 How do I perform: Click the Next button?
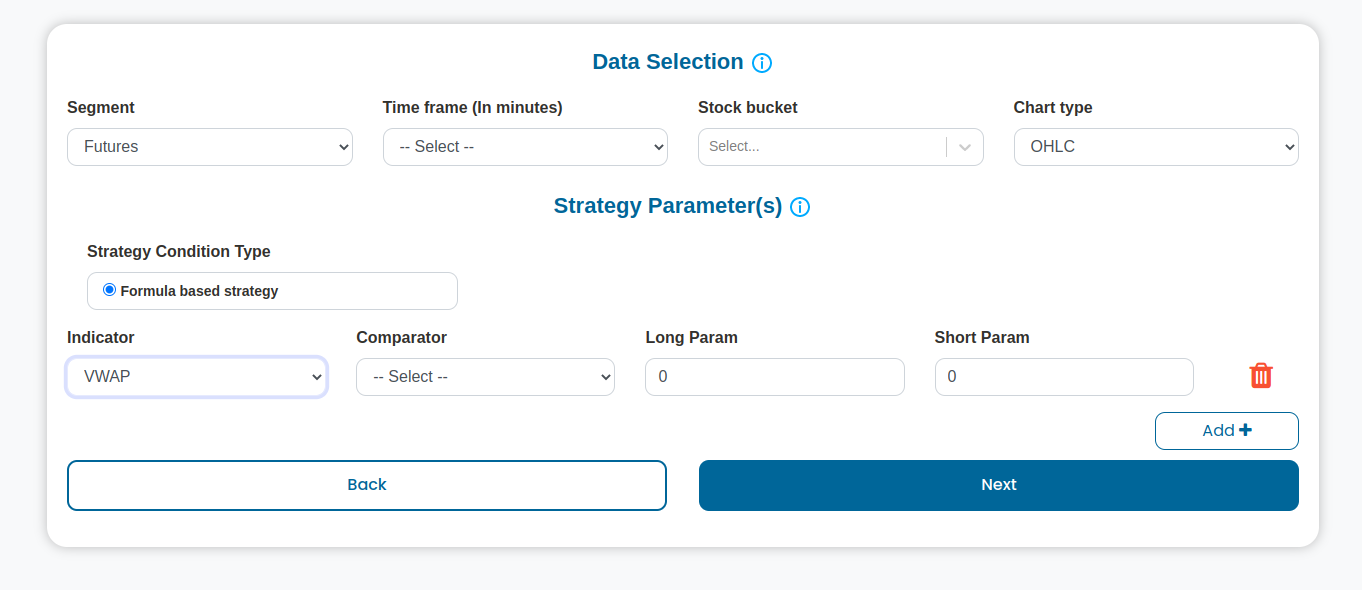pyautogui.click(x=999, y=485)
